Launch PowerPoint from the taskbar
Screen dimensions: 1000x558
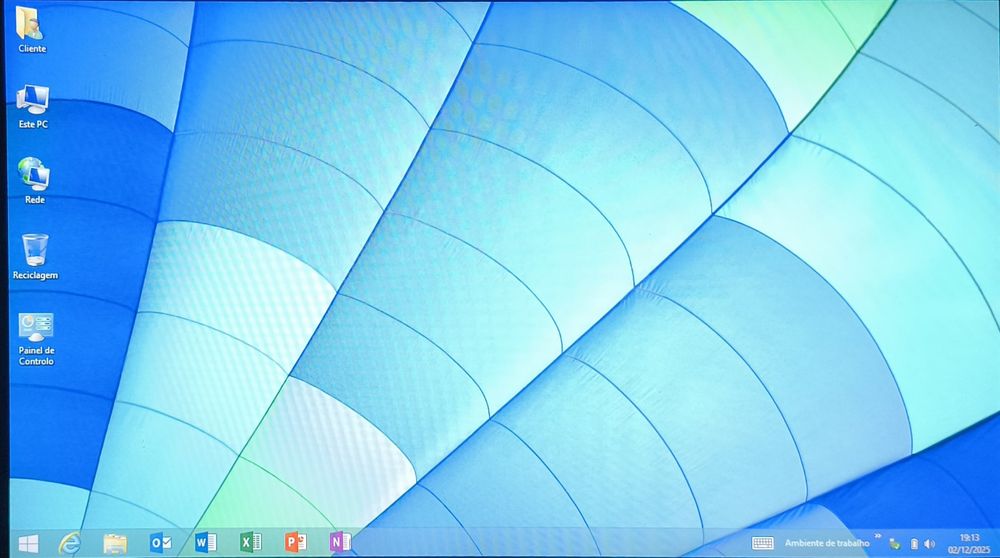(295, 542)
